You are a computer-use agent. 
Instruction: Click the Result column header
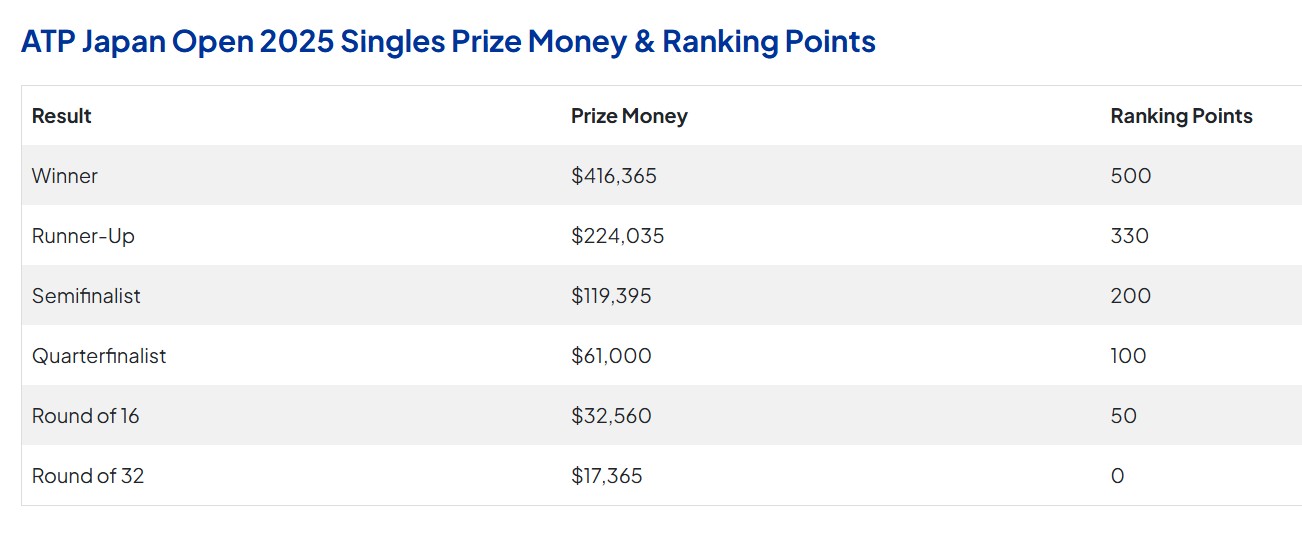point(62,116)
